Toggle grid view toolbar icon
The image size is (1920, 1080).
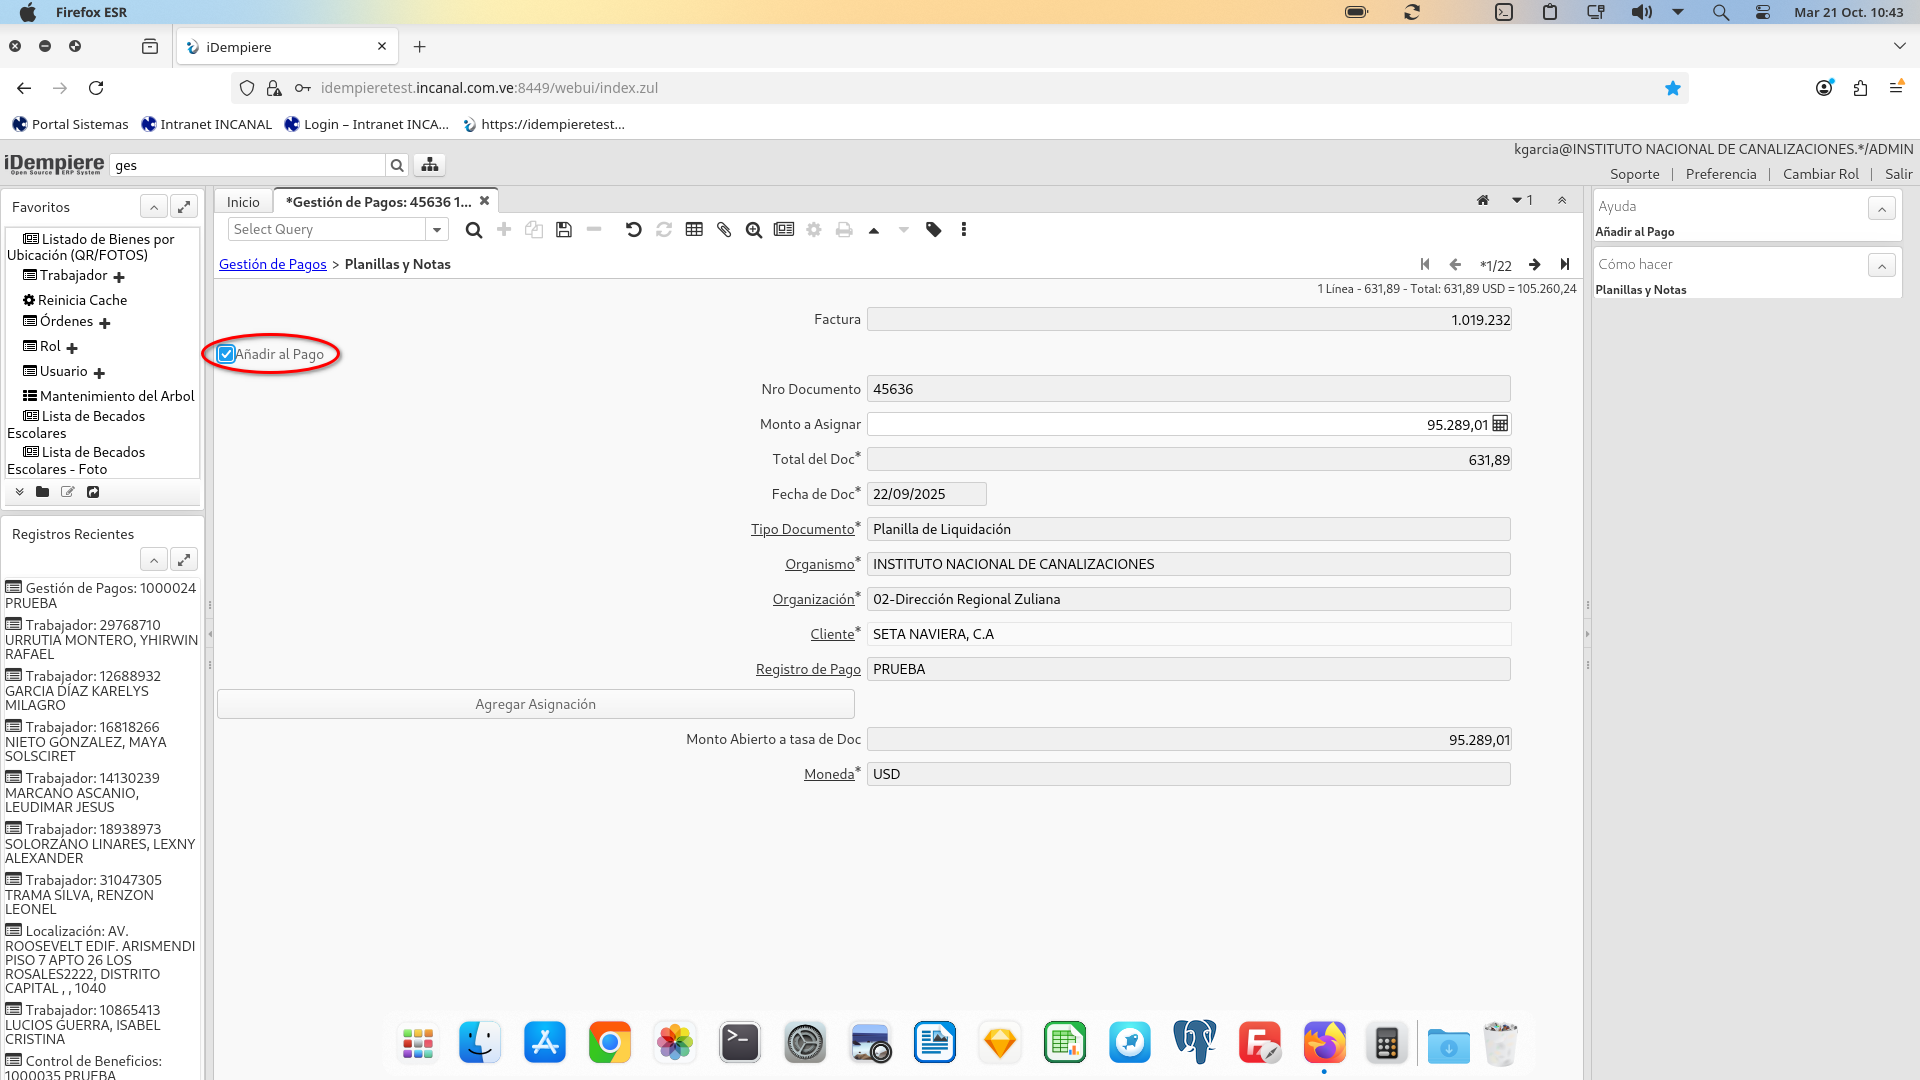(694, 230)
